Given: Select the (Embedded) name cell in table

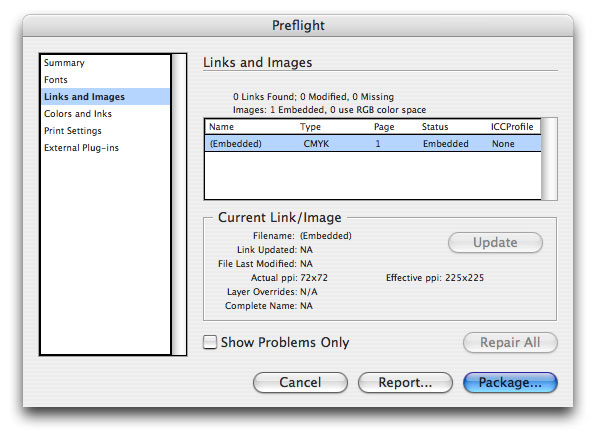Looking at the screenshot, I should pyautogui.click(x=235, y=144).
